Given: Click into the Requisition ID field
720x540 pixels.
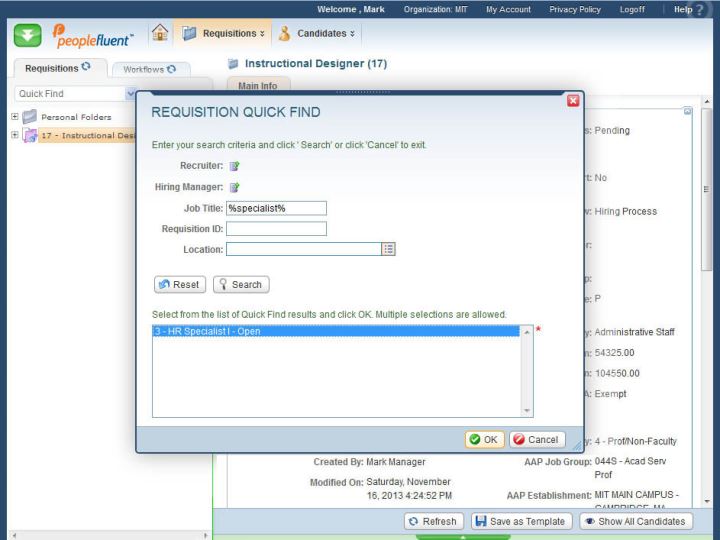Looking at the screenshot, I should (276, 229).
